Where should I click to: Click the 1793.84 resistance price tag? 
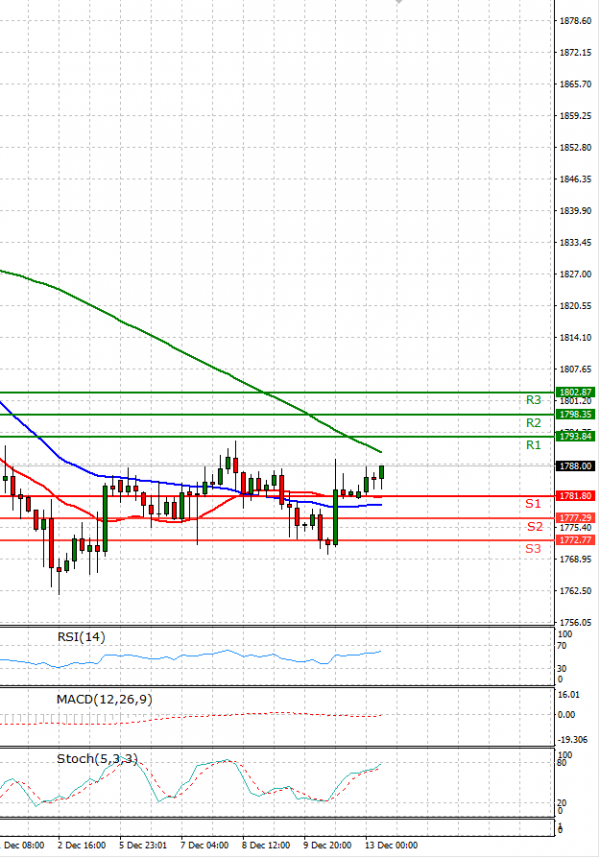pos(575,436)
